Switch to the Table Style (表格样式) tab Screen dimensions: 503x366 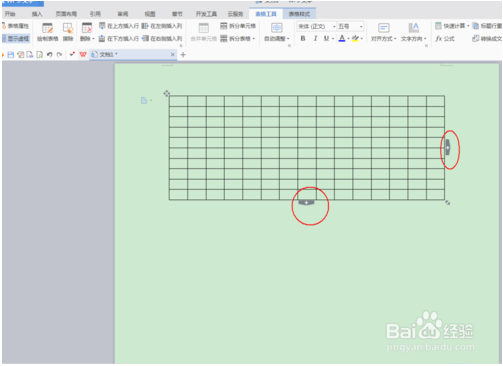click(299, 14)
